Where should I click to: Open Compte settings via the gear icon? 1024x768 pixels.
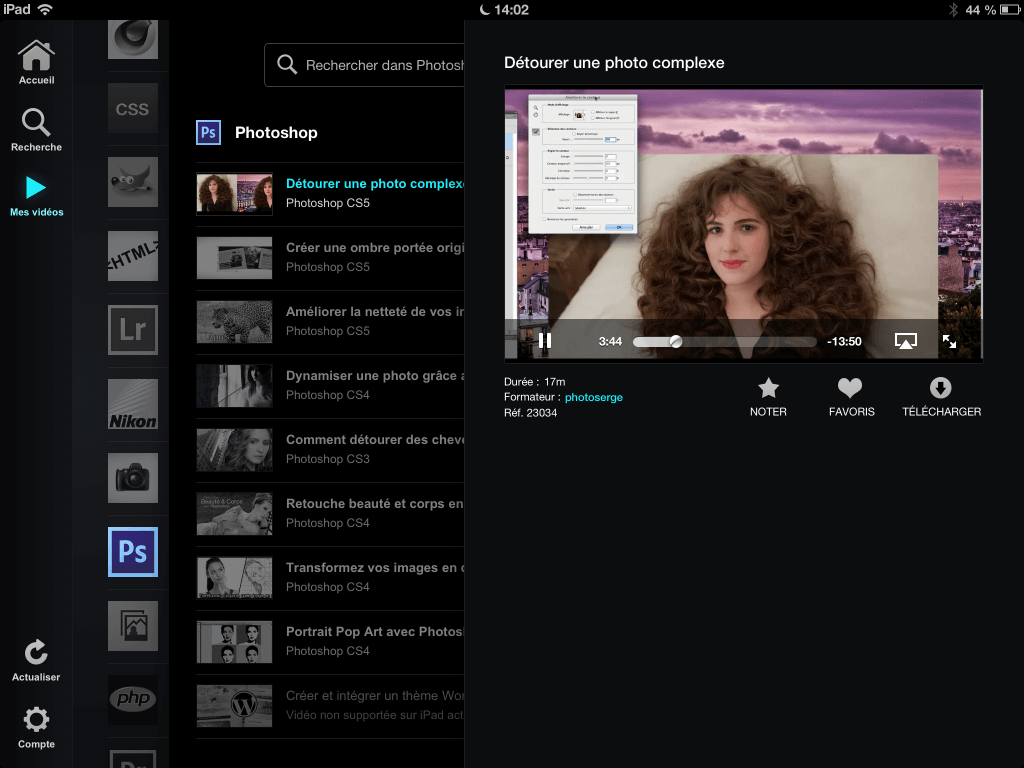click(35, 719)
